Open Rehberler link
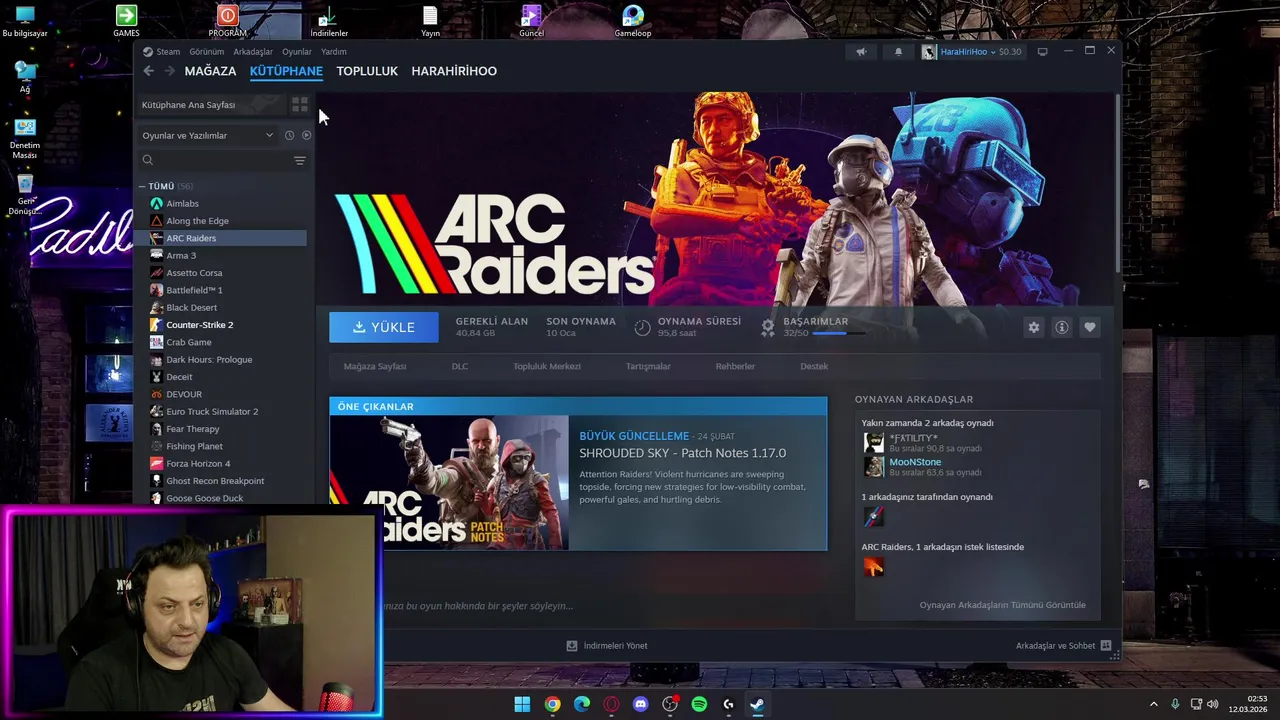 coord(735,366)
